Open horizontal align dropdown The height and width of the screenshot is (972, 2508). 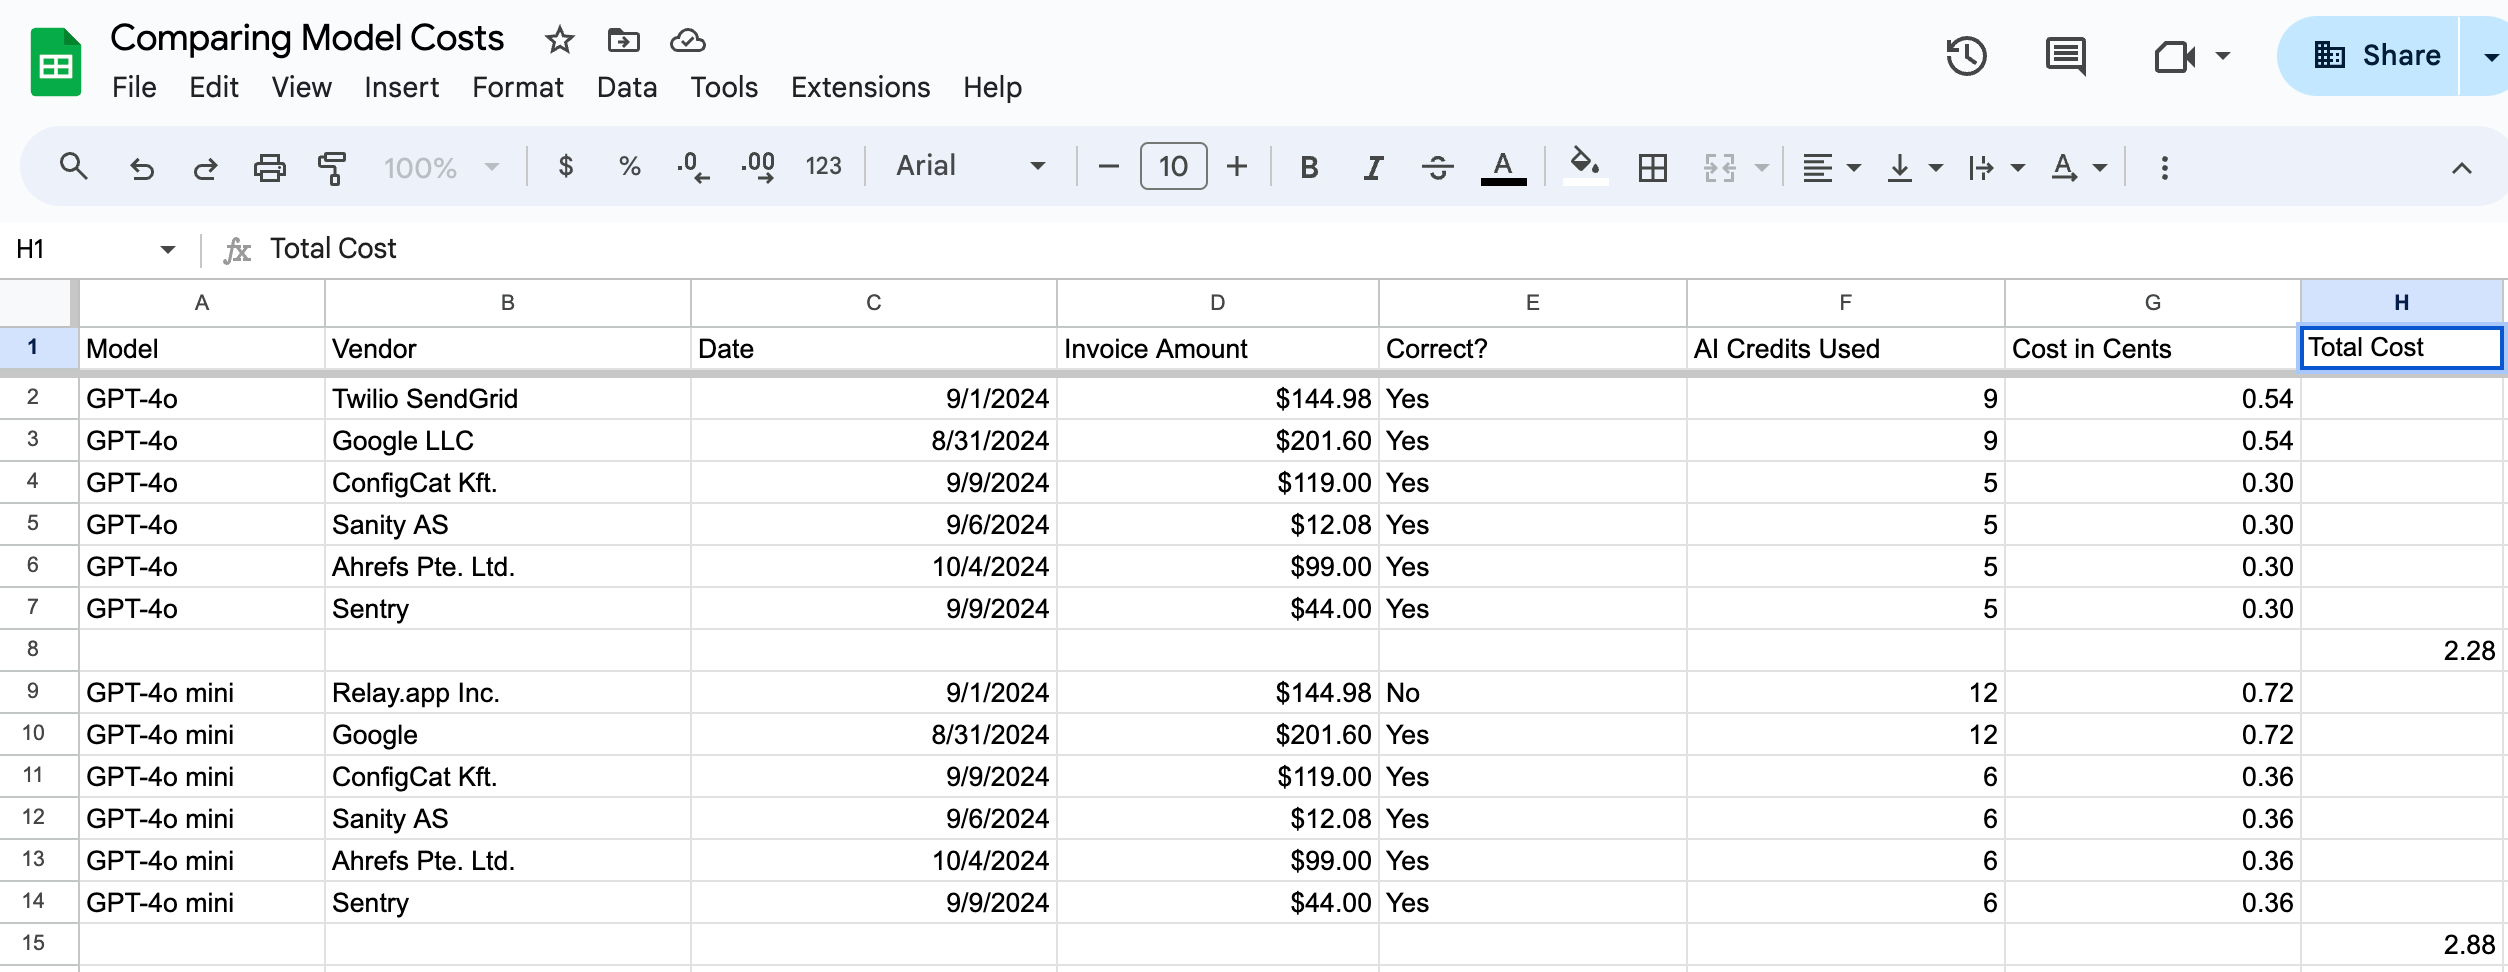(1831, 167)
